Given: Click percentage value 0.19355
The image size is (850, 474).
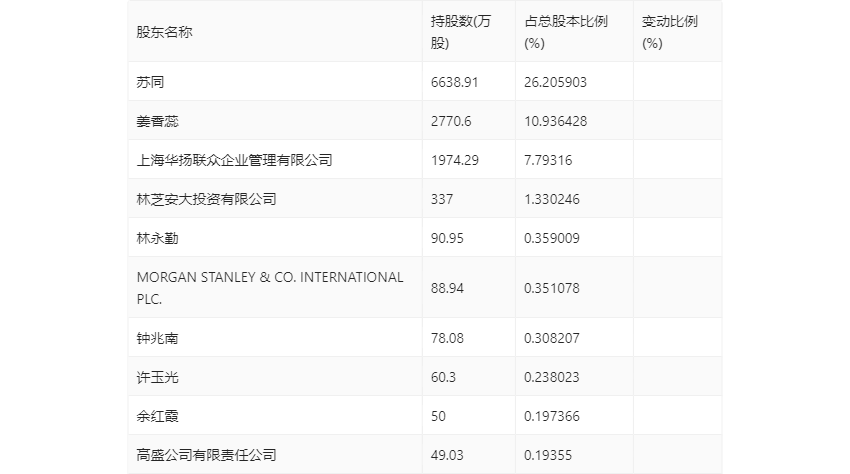Looking at the screenshot, I should coord(548,455).
